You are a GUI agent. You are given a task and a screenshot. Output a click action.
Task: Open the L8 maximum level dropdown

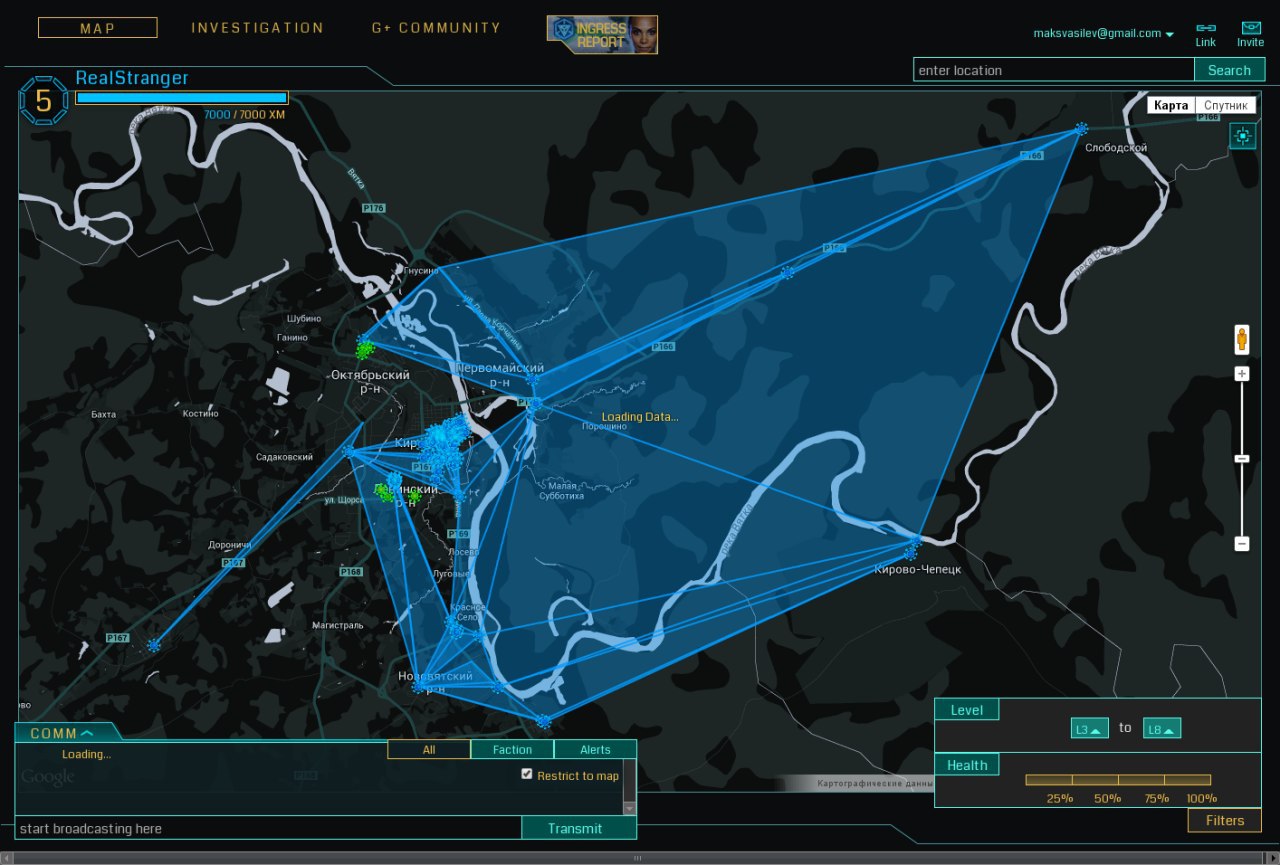tap(1162, 729)
